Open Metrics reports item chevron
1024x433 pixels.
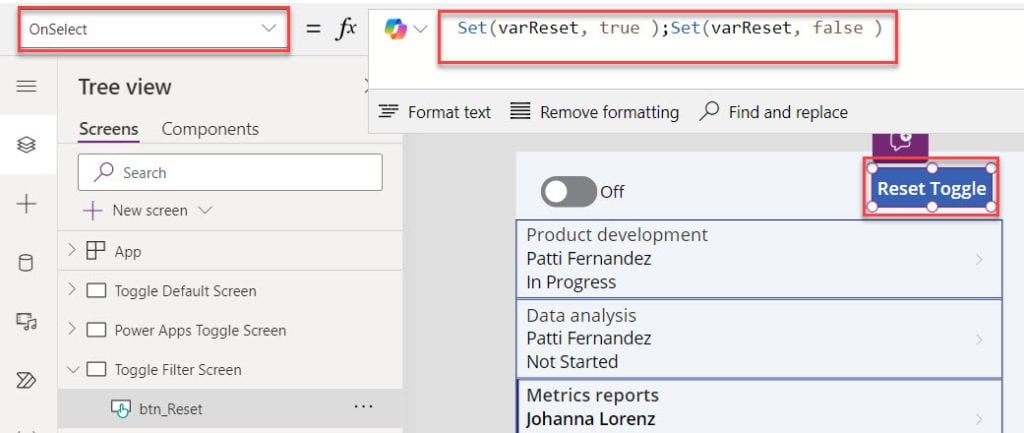(979, 419)
